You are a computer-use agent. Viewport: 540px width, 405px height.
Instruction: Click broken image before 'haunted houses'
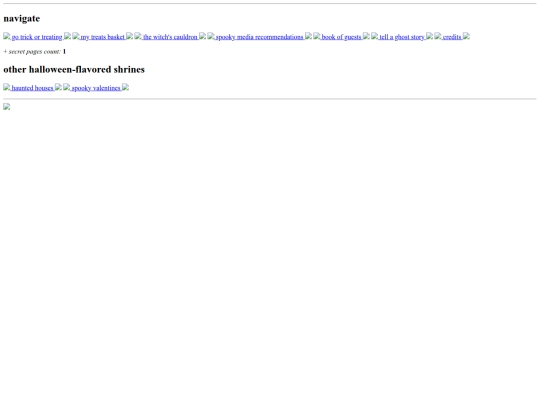[x=7, y=87]
